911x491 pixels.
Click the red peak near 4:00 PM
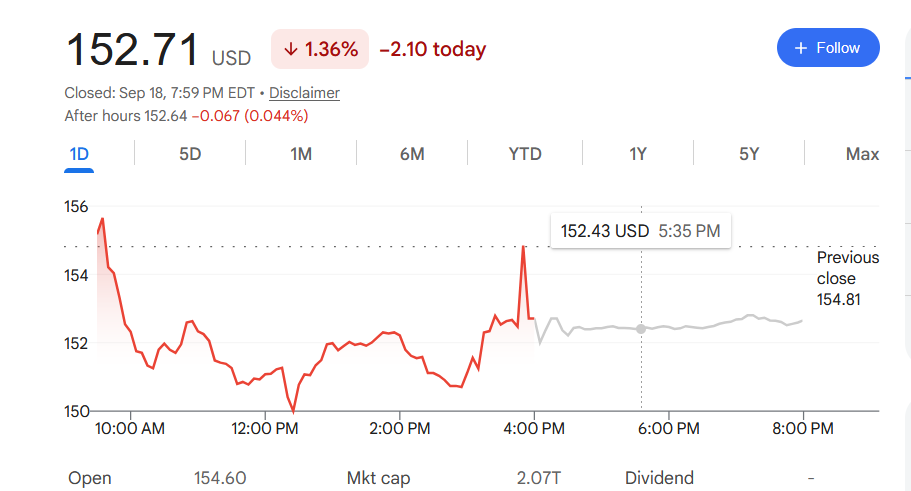click(523, 247)
